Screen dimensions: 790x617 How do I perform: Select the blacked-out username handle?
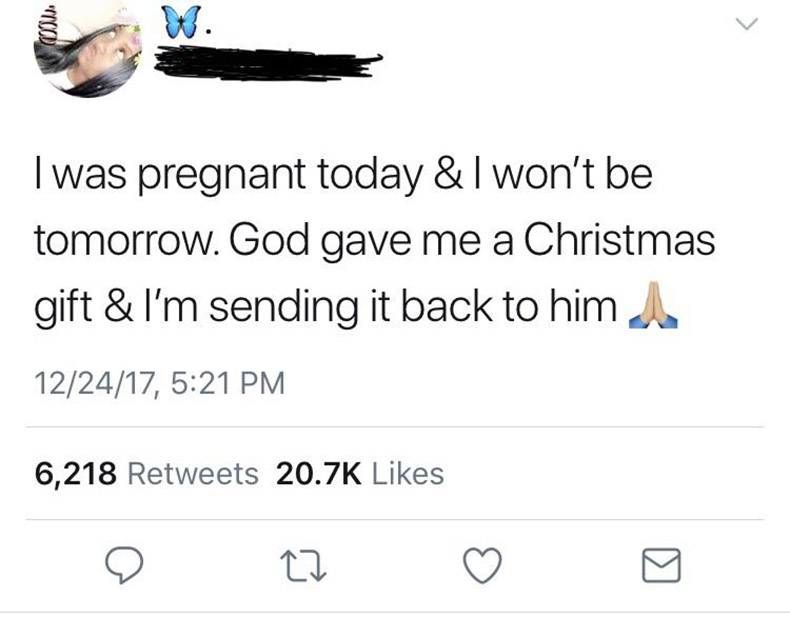coord(270,64)
